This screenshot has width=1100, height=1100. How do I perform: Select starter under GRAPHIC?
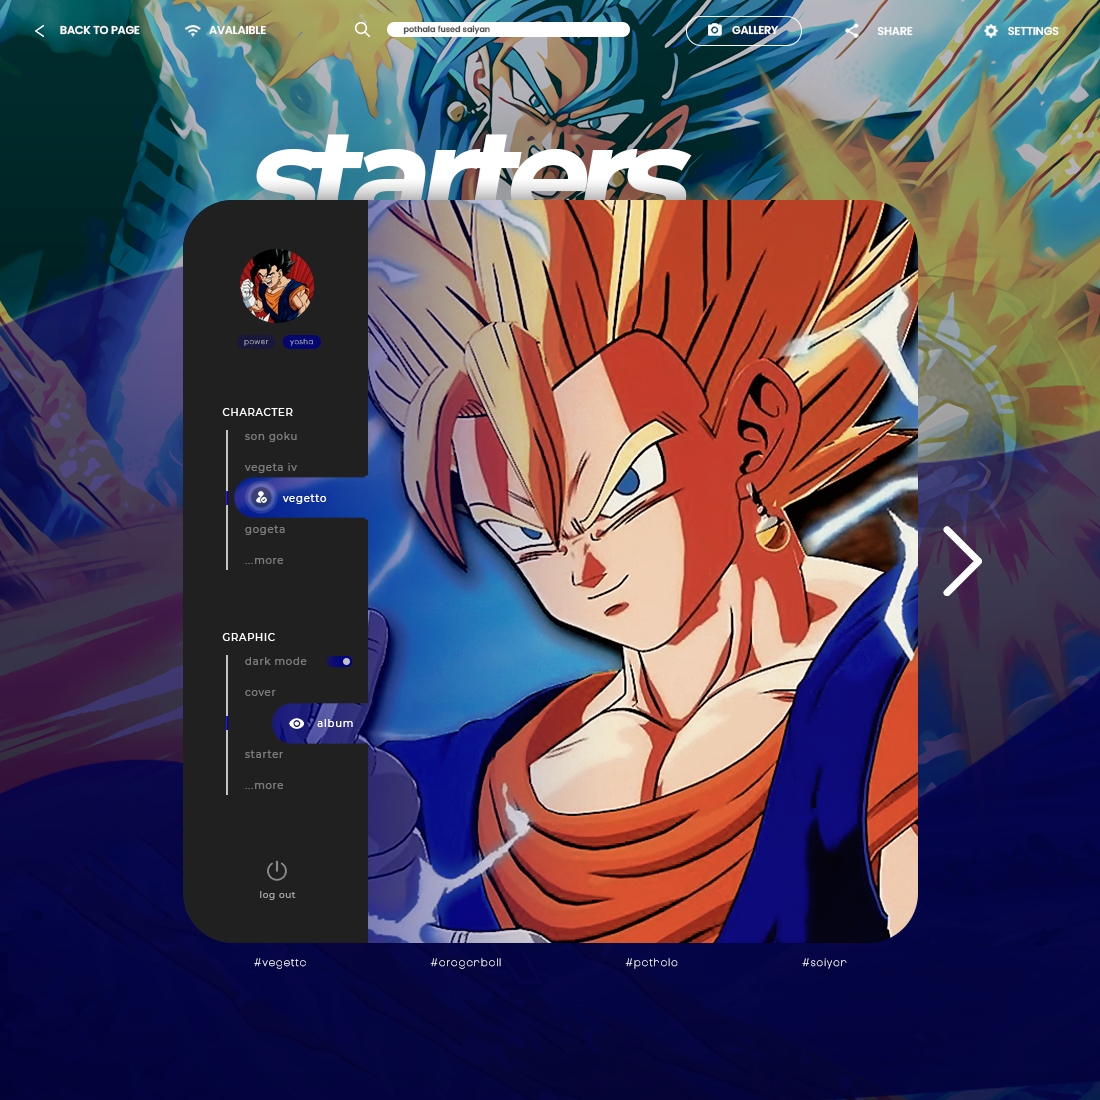click(264, 754)
